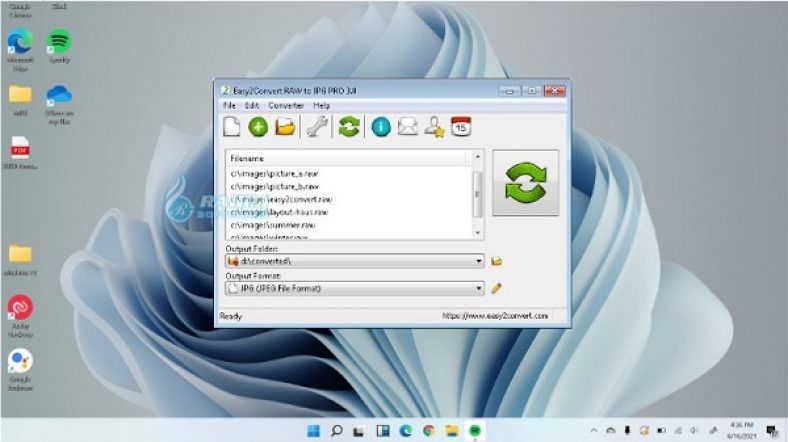Open the taskbar clock and date
This screenshot has width=788, height=442.
[742, 431]
